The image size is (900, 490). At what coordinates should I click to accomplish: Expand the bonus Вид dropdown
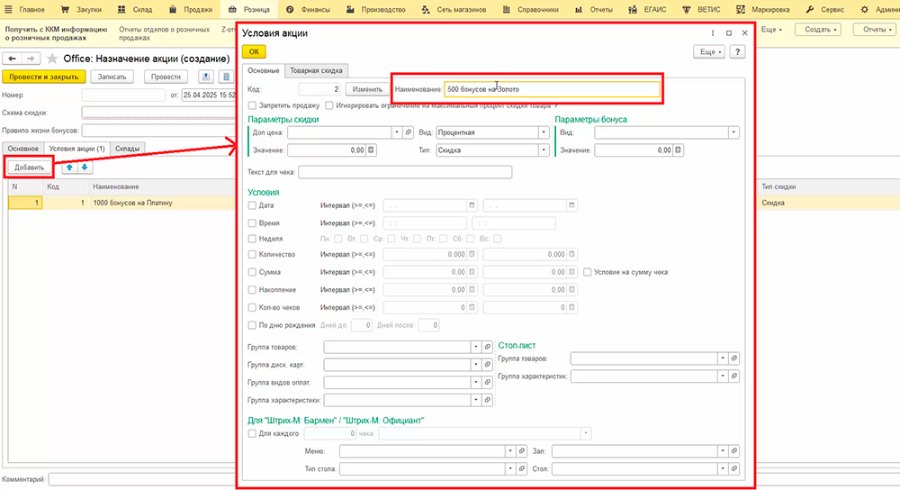(734, 133)
